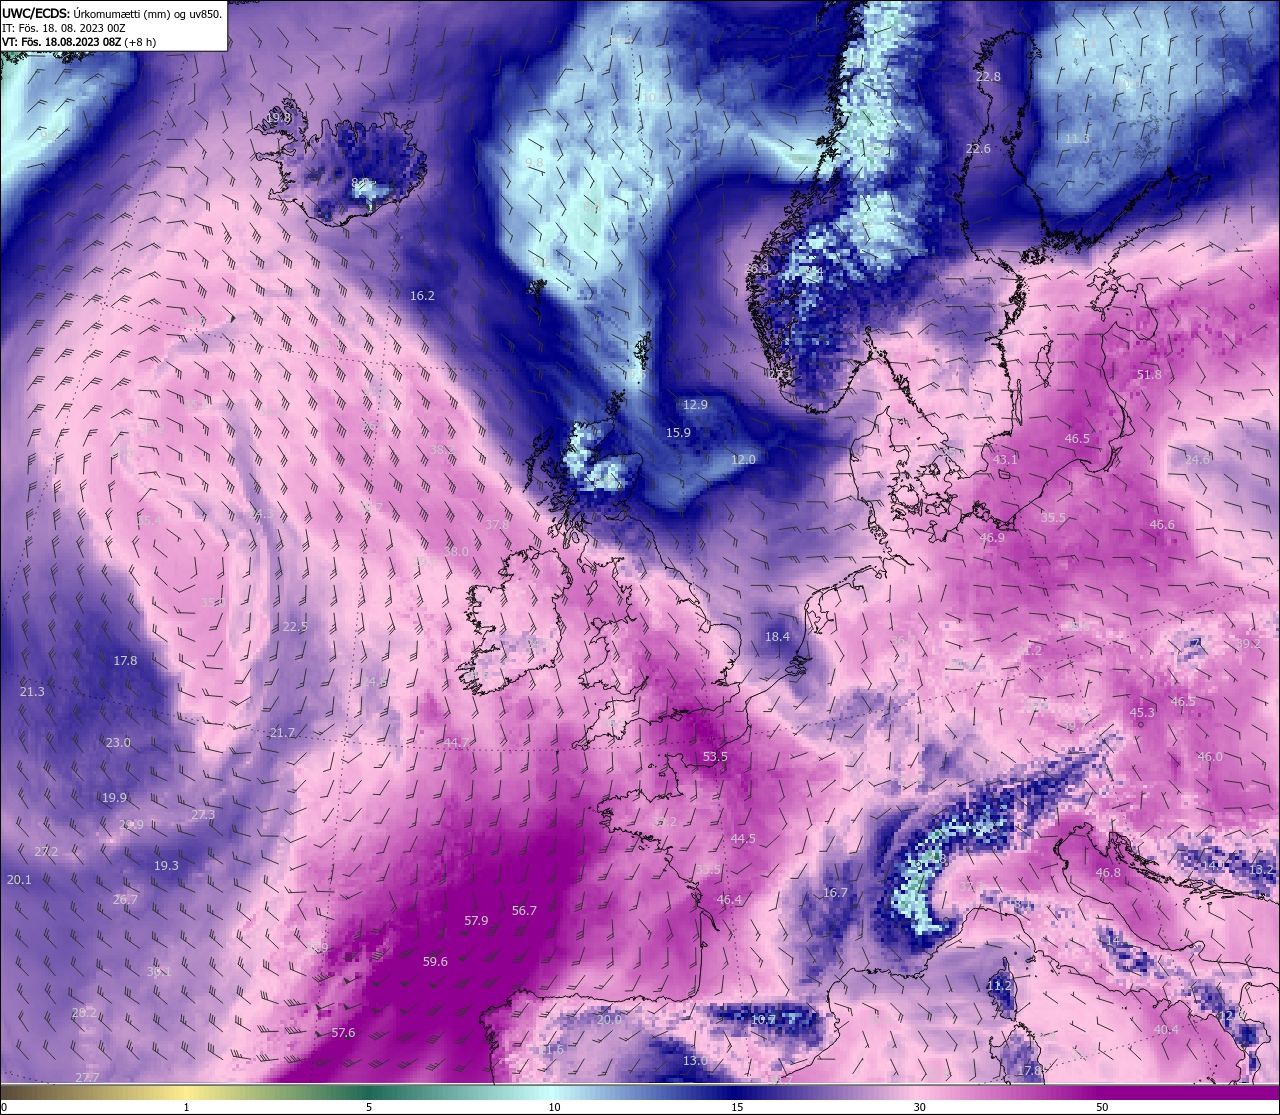The height and width of the screenshot is (1115, 1280).
Task: Click the 35.5 value label
Action: click(1053, 517)
